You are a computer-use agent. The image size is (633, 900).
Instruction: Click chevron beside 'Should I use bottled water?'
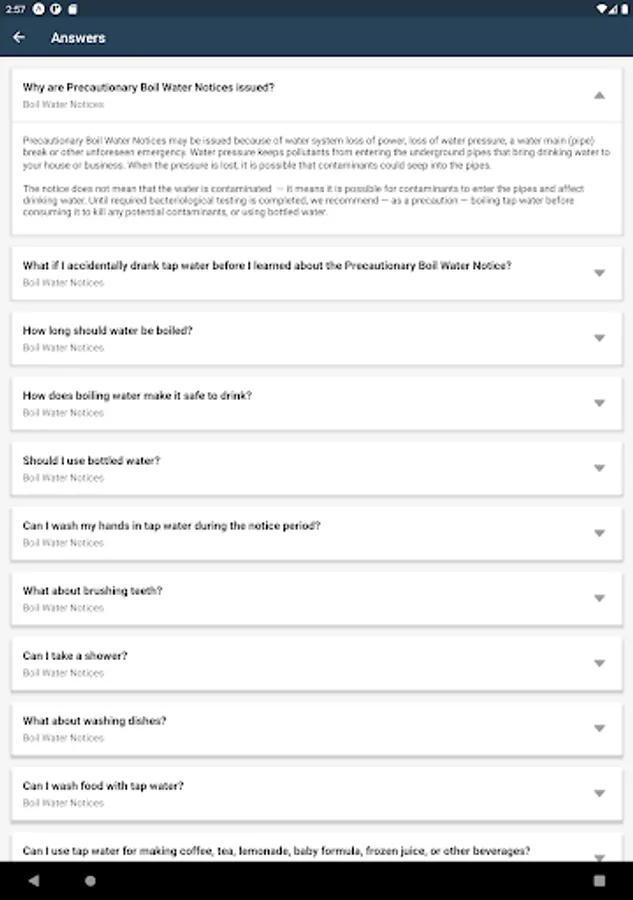599,468
